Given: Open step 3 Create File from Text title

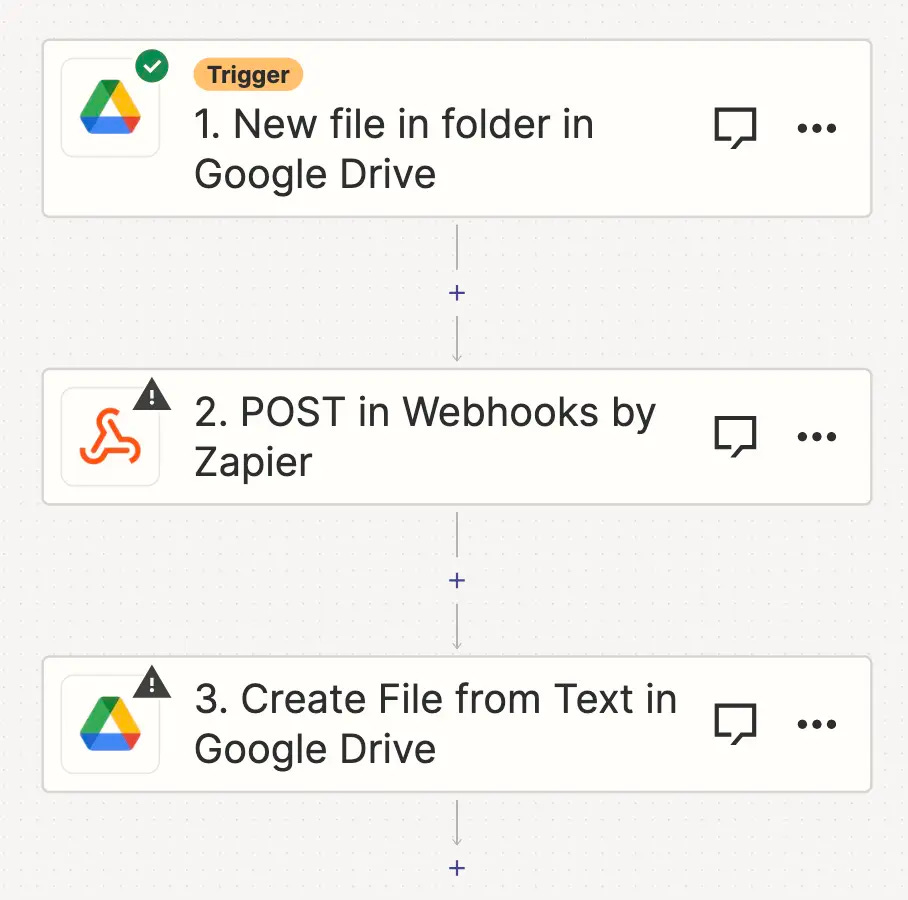Looking at the screenshot, I should tap(435, 724).
